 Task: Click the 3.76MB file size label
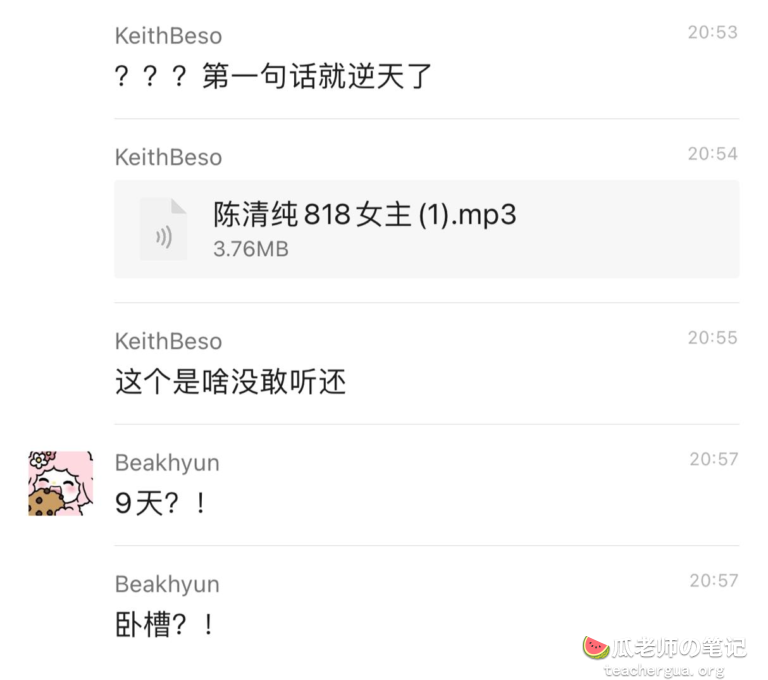251,249
